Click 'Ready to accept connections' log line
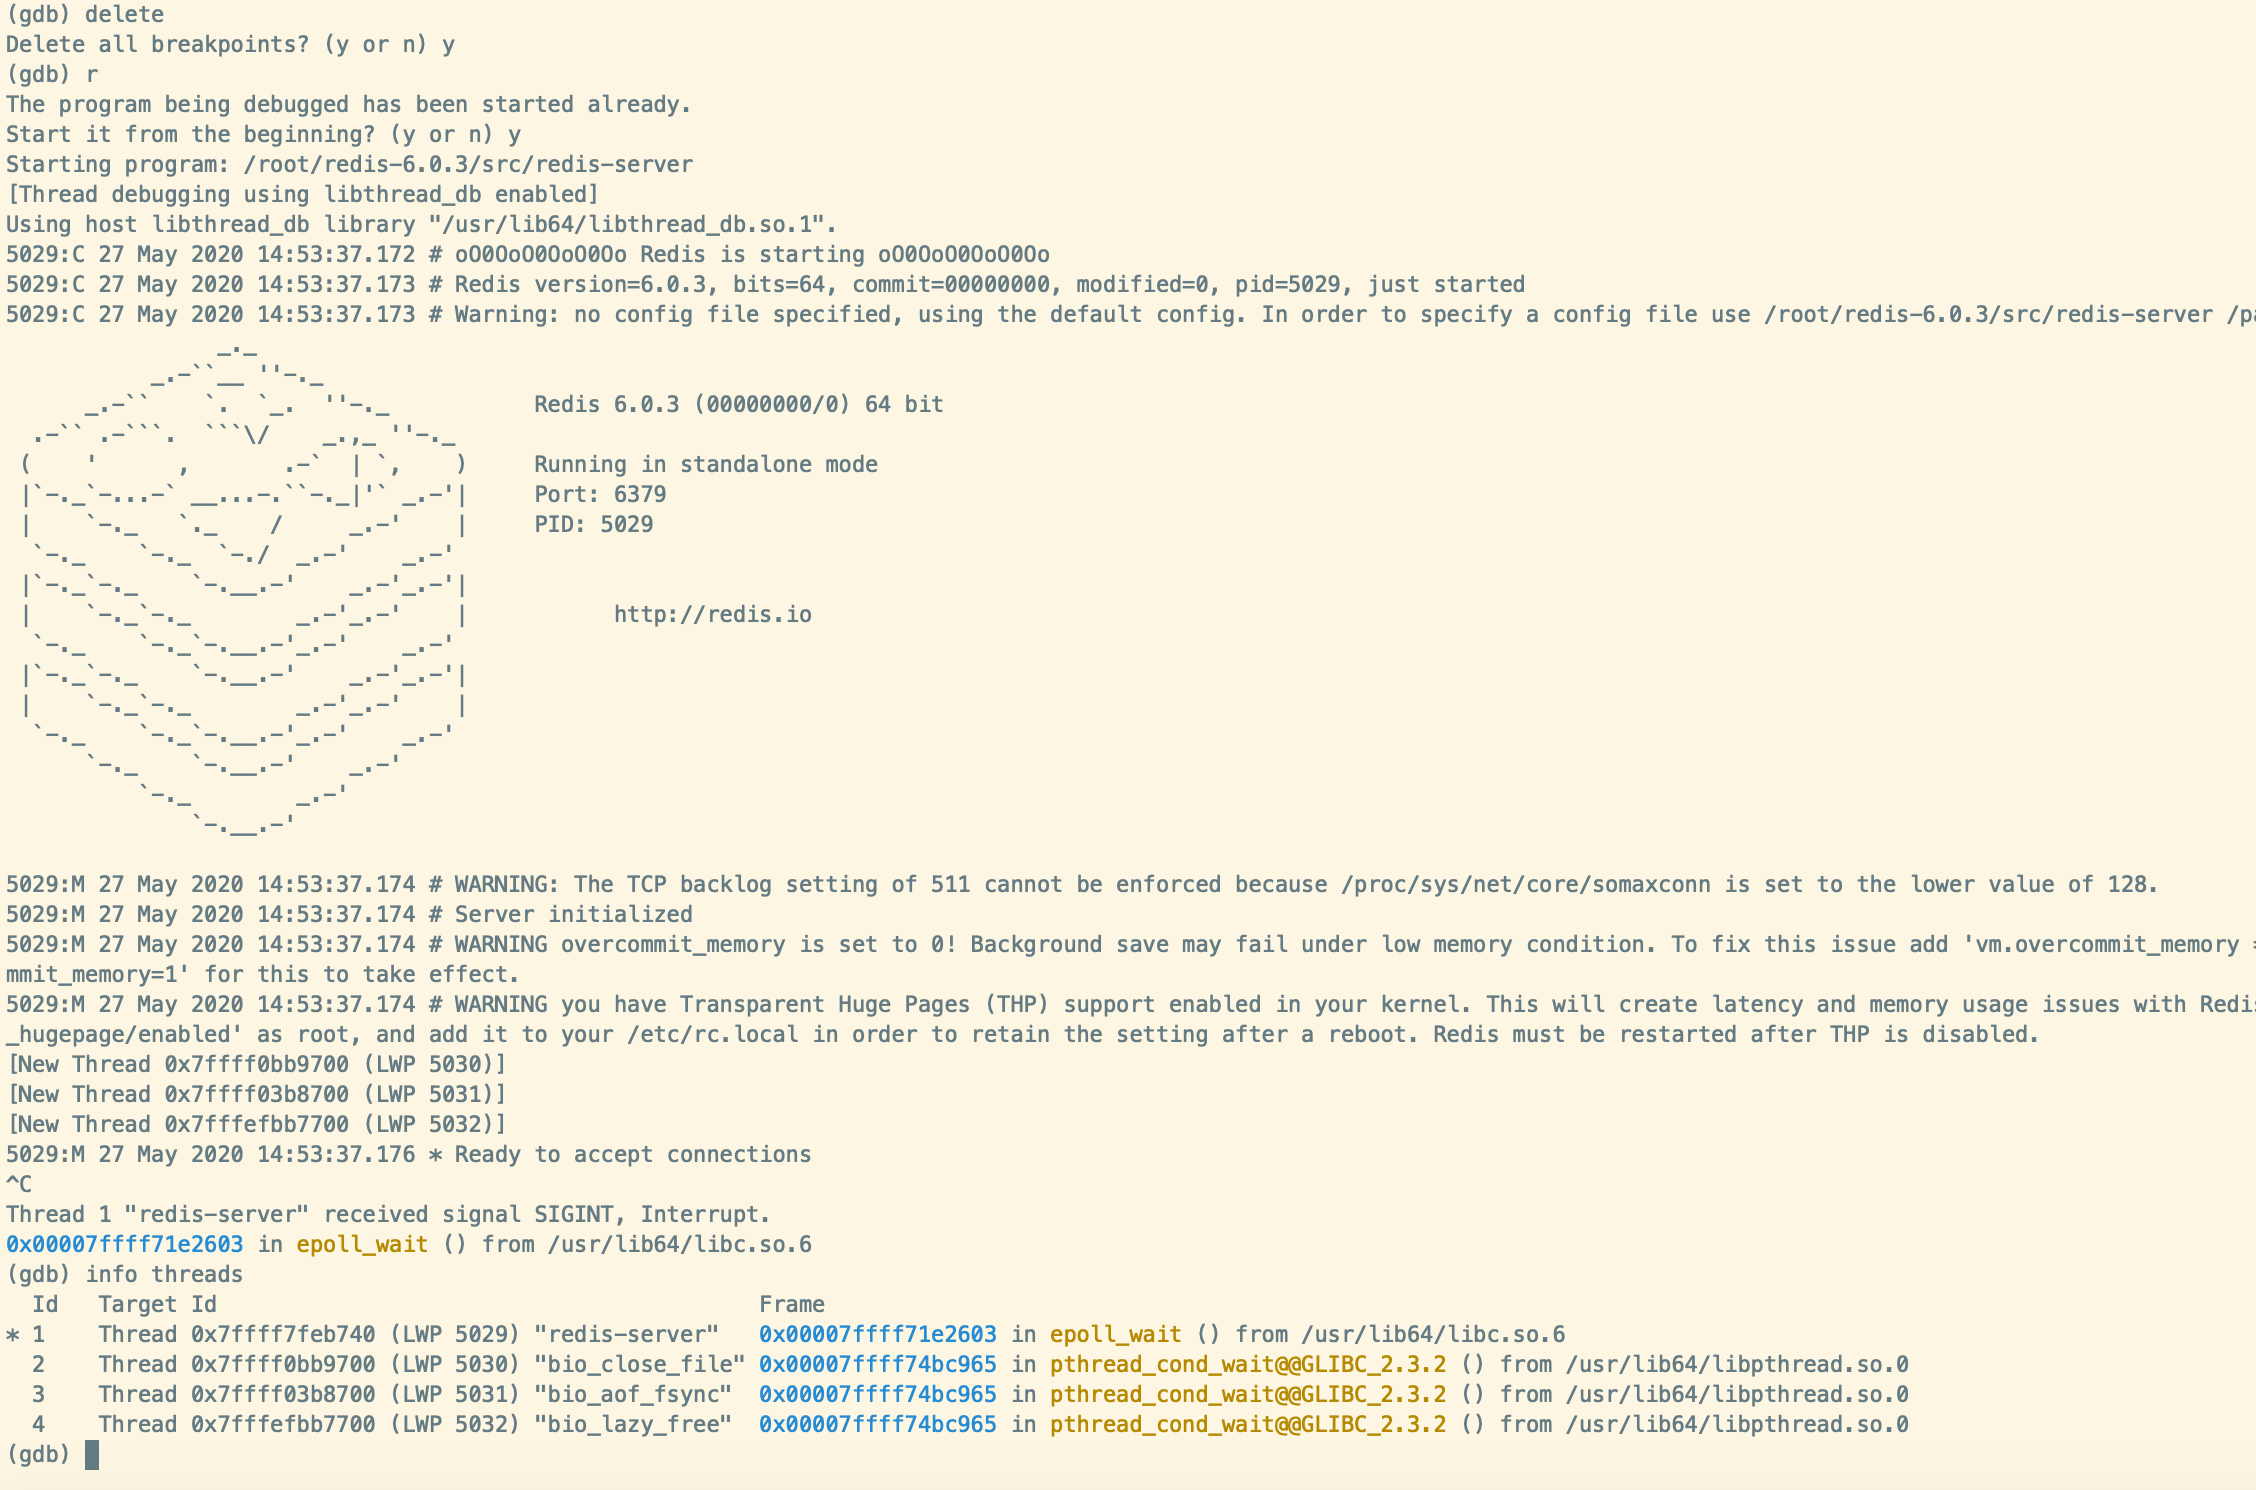 (x=408, y=1155)
